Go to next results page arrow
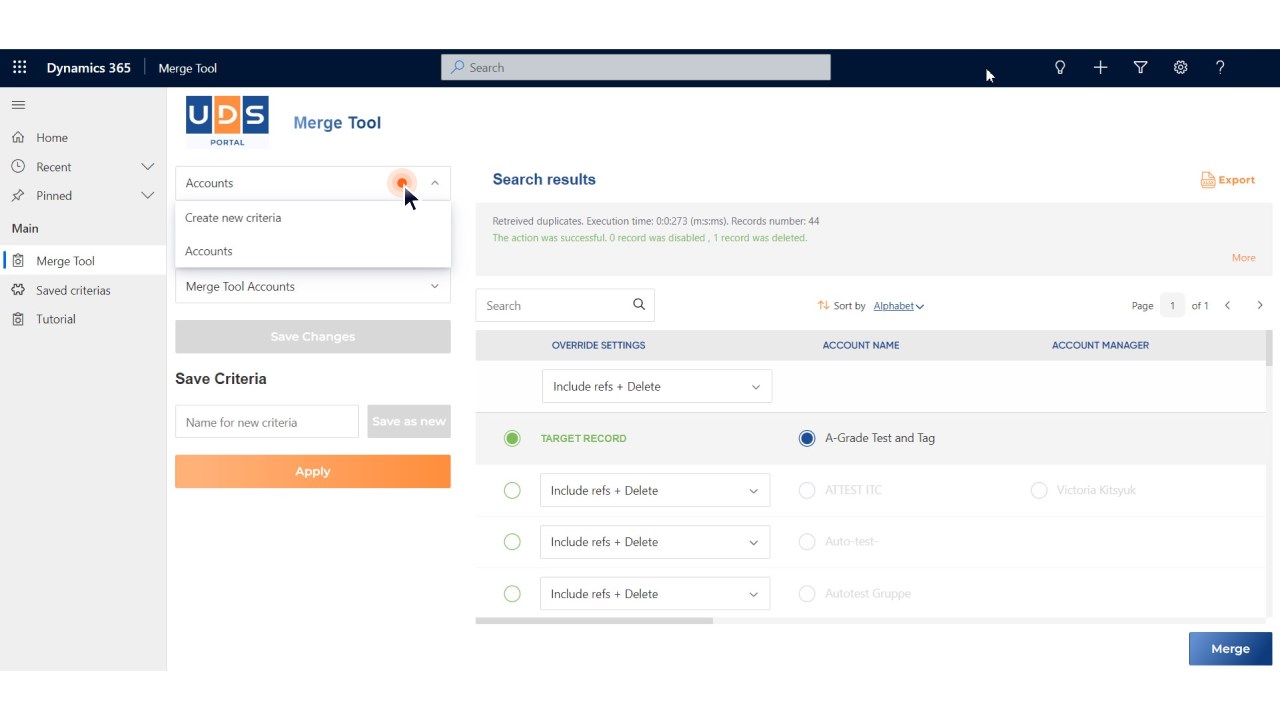Viewport: 1280px width, 720px height. [1260, 306]
